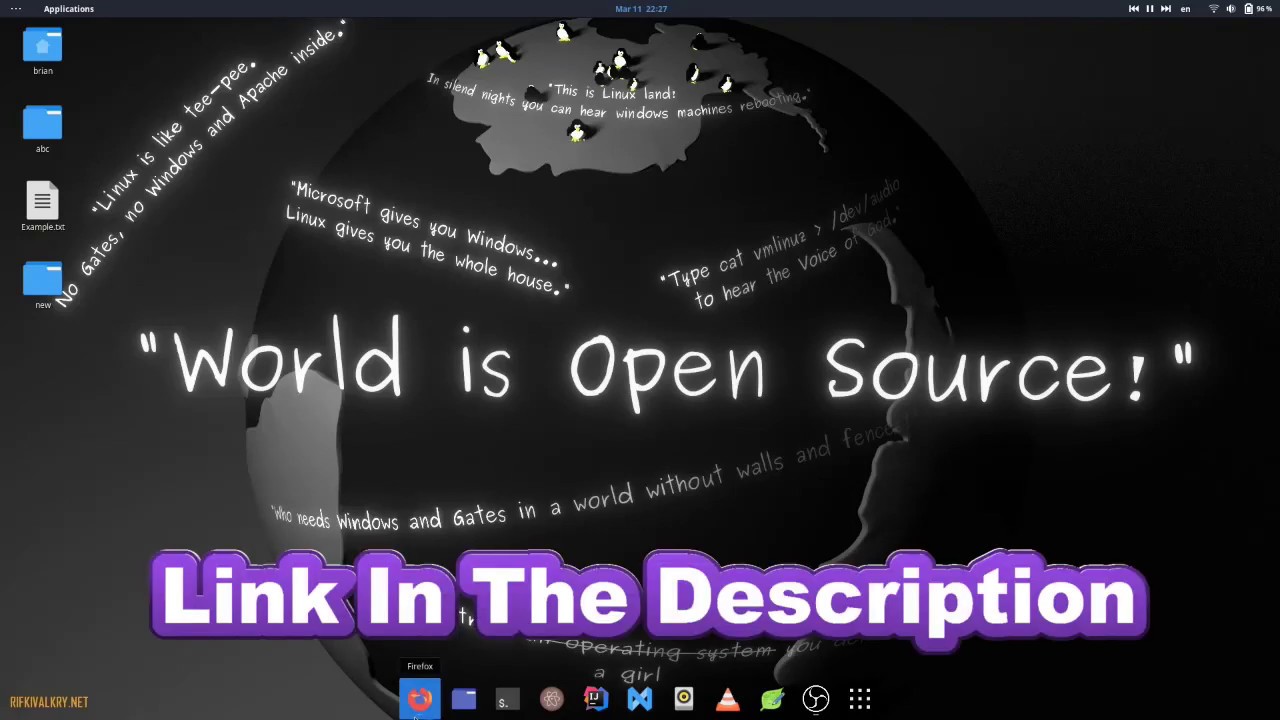The height and width of the screenshot is (720, 1280).
Task: Open the Rhythmbox speaker icon in dock
Action: (x=684, y=699)
